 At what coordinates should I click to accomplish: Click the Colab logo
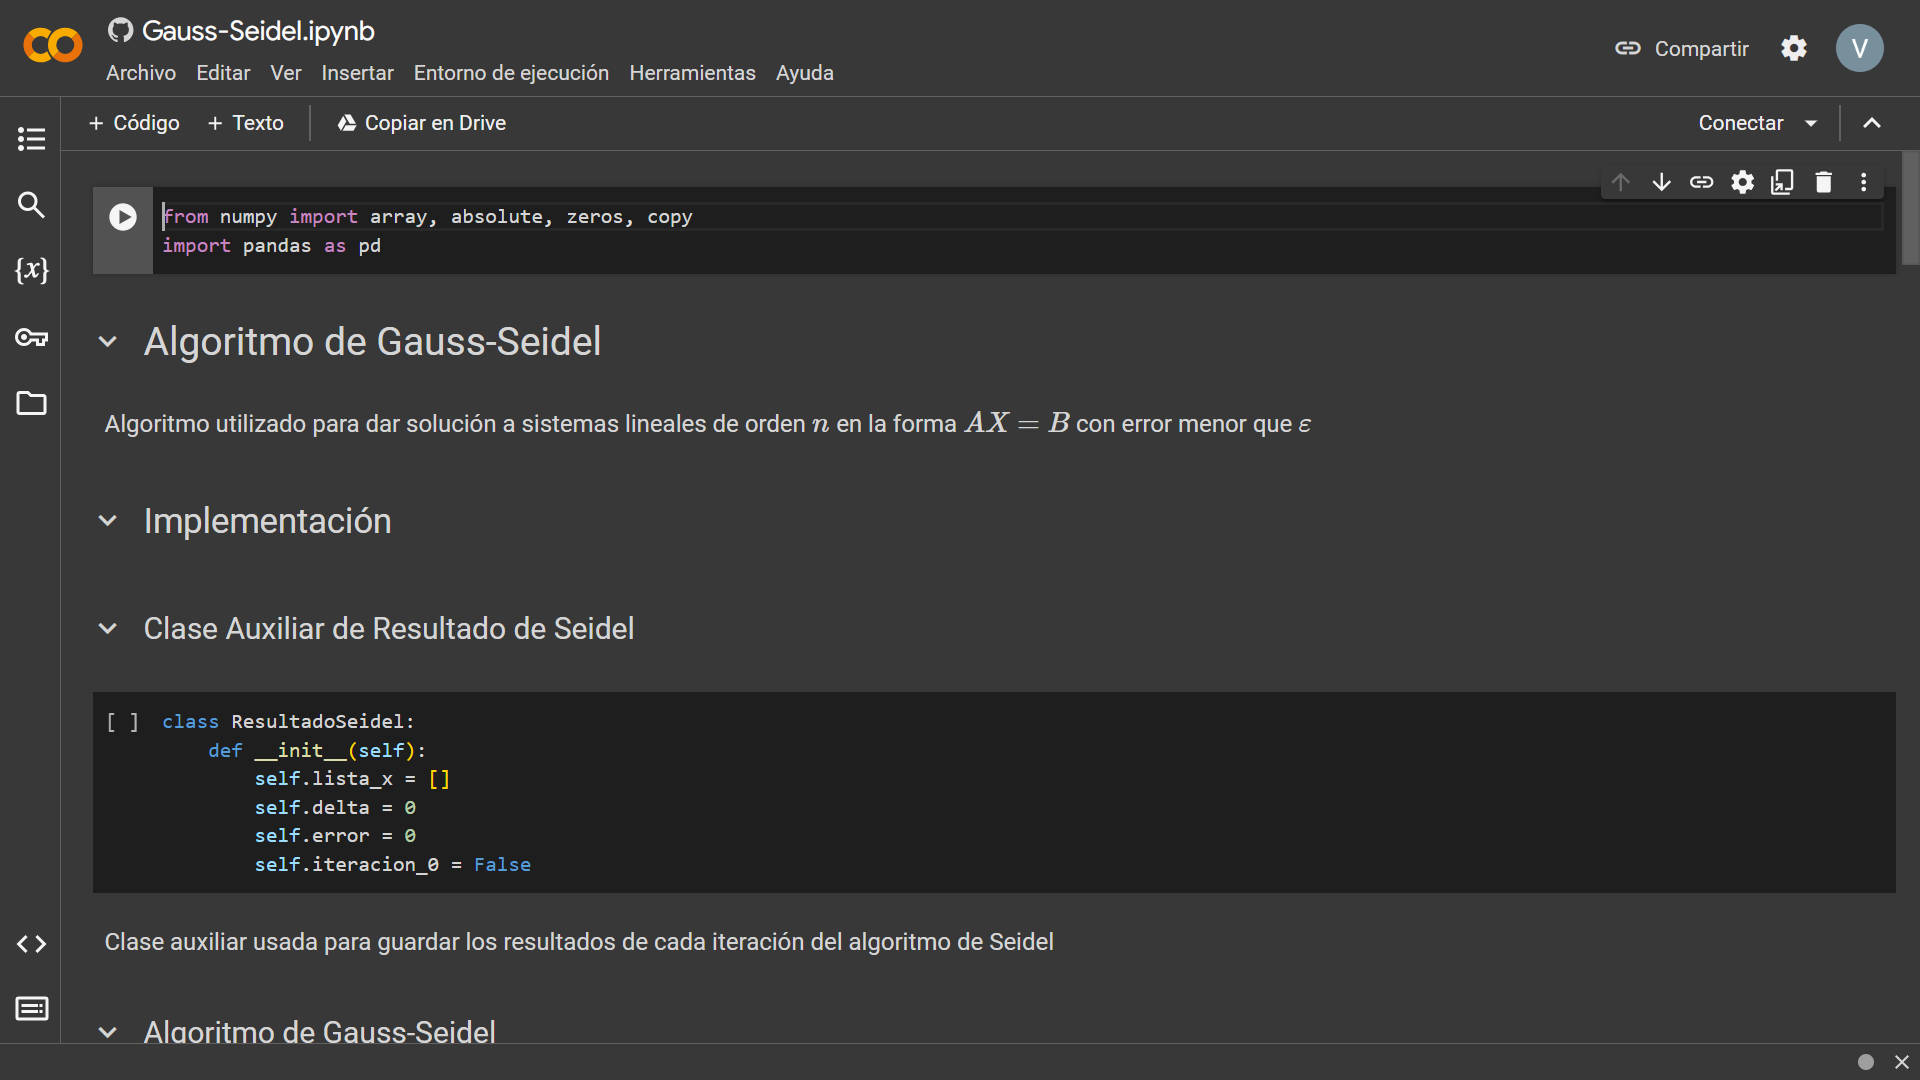click(52, 45)
